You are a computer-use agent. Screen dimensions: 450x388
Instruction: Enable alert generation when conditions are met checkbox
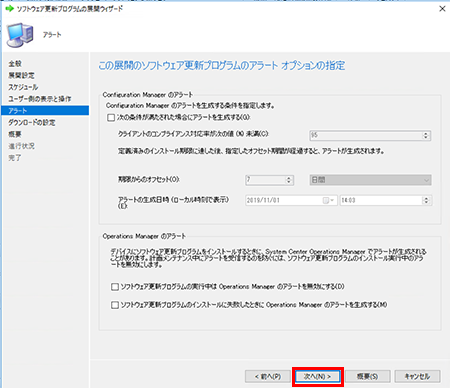coord(111,117)
